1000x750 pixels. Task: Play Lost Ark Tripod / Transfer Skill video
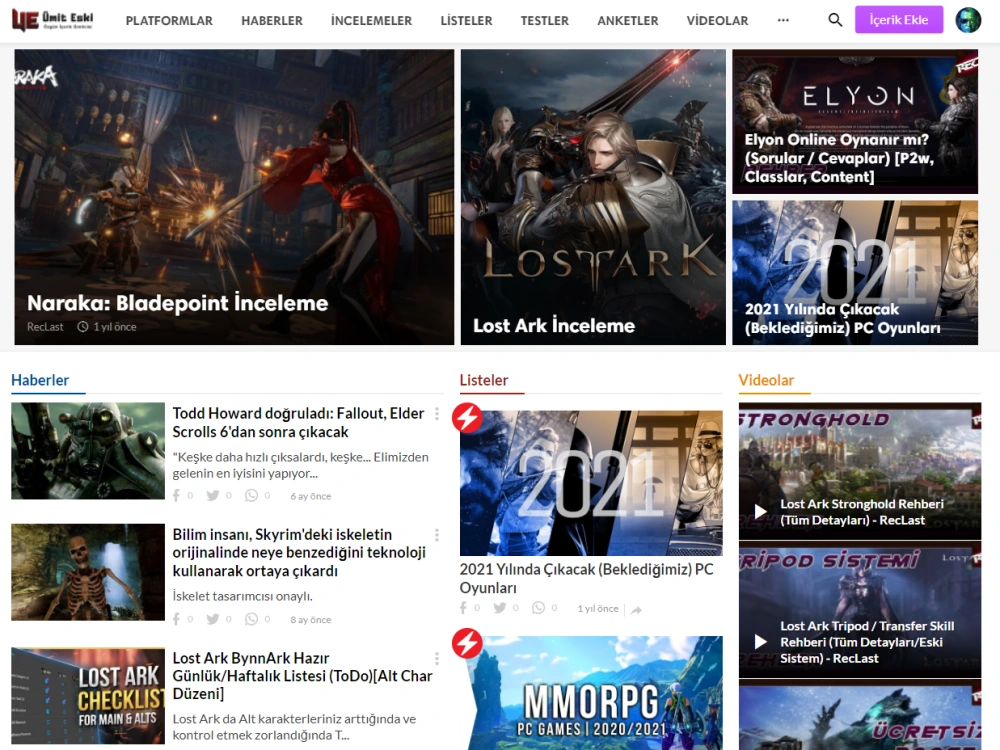pyautogui.click(x=760, y=642)
